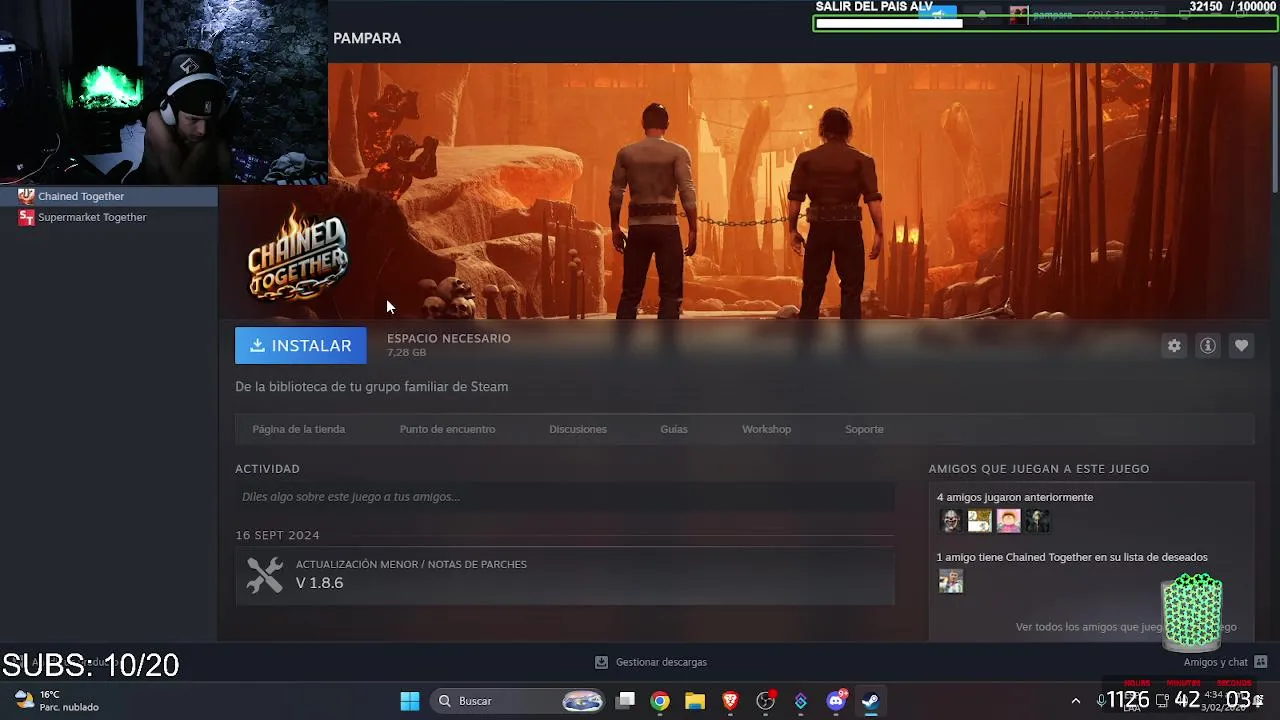
Task: Open Ver todos los amigos link
Action: point(1126,627)
